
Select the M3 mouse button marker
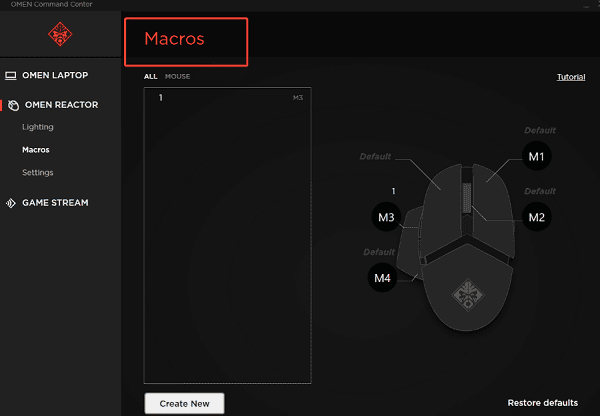(x=385, y=216)
